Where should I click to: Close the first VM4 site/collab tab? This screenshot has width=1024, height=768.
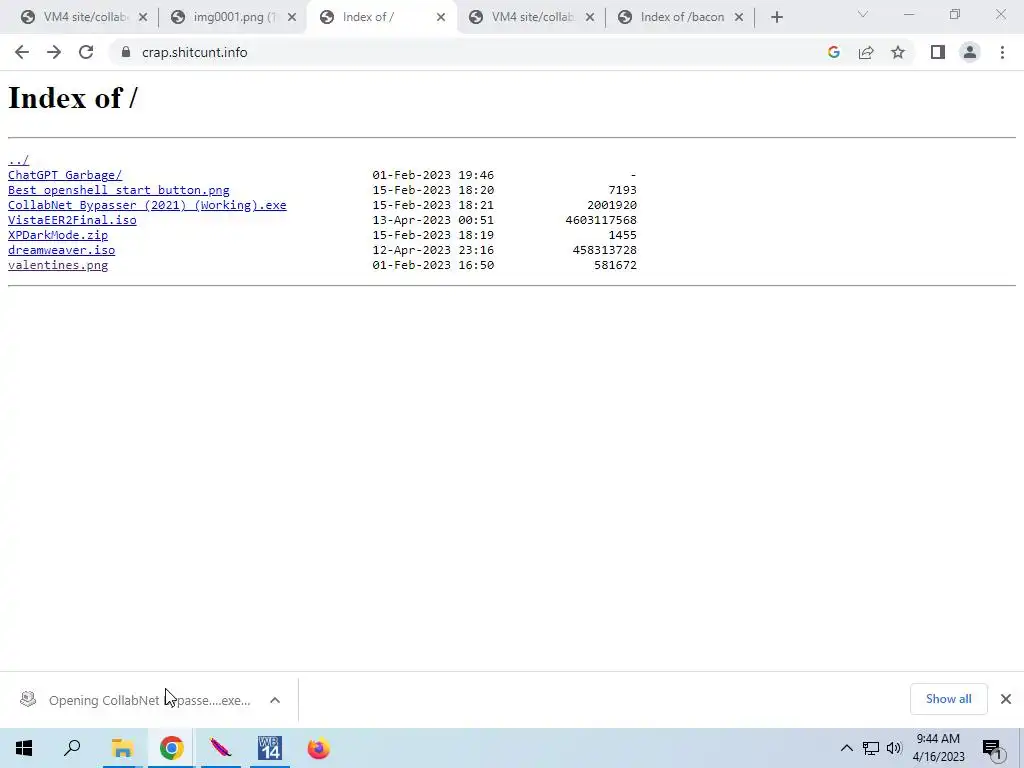[143, 18]
